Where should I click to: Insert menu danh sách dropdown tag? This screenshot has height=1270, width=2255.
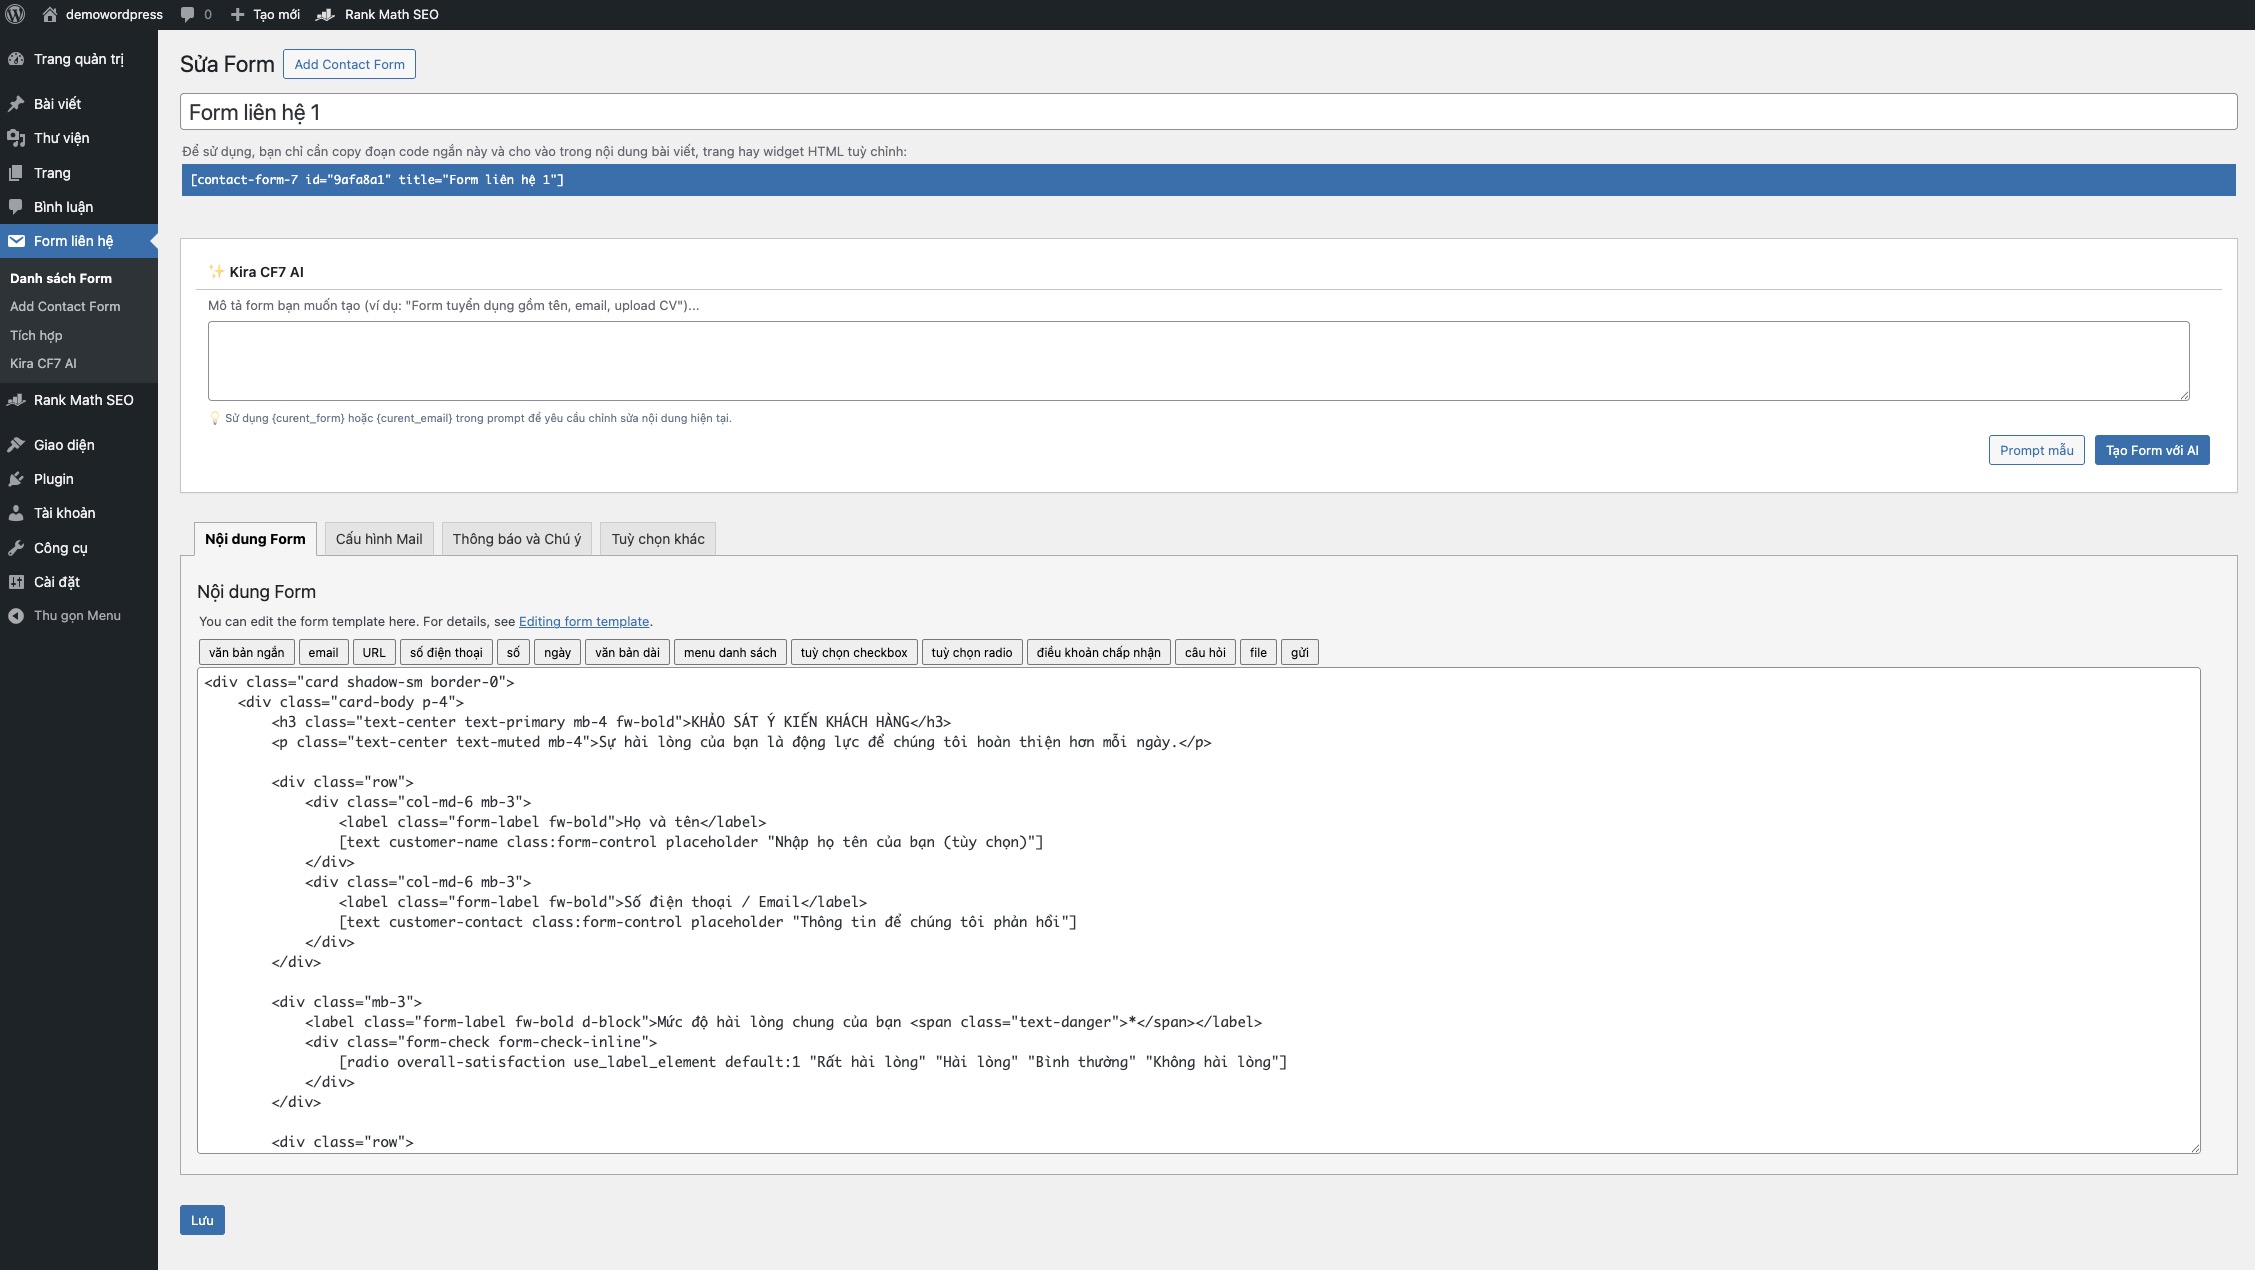coord(730,653)
